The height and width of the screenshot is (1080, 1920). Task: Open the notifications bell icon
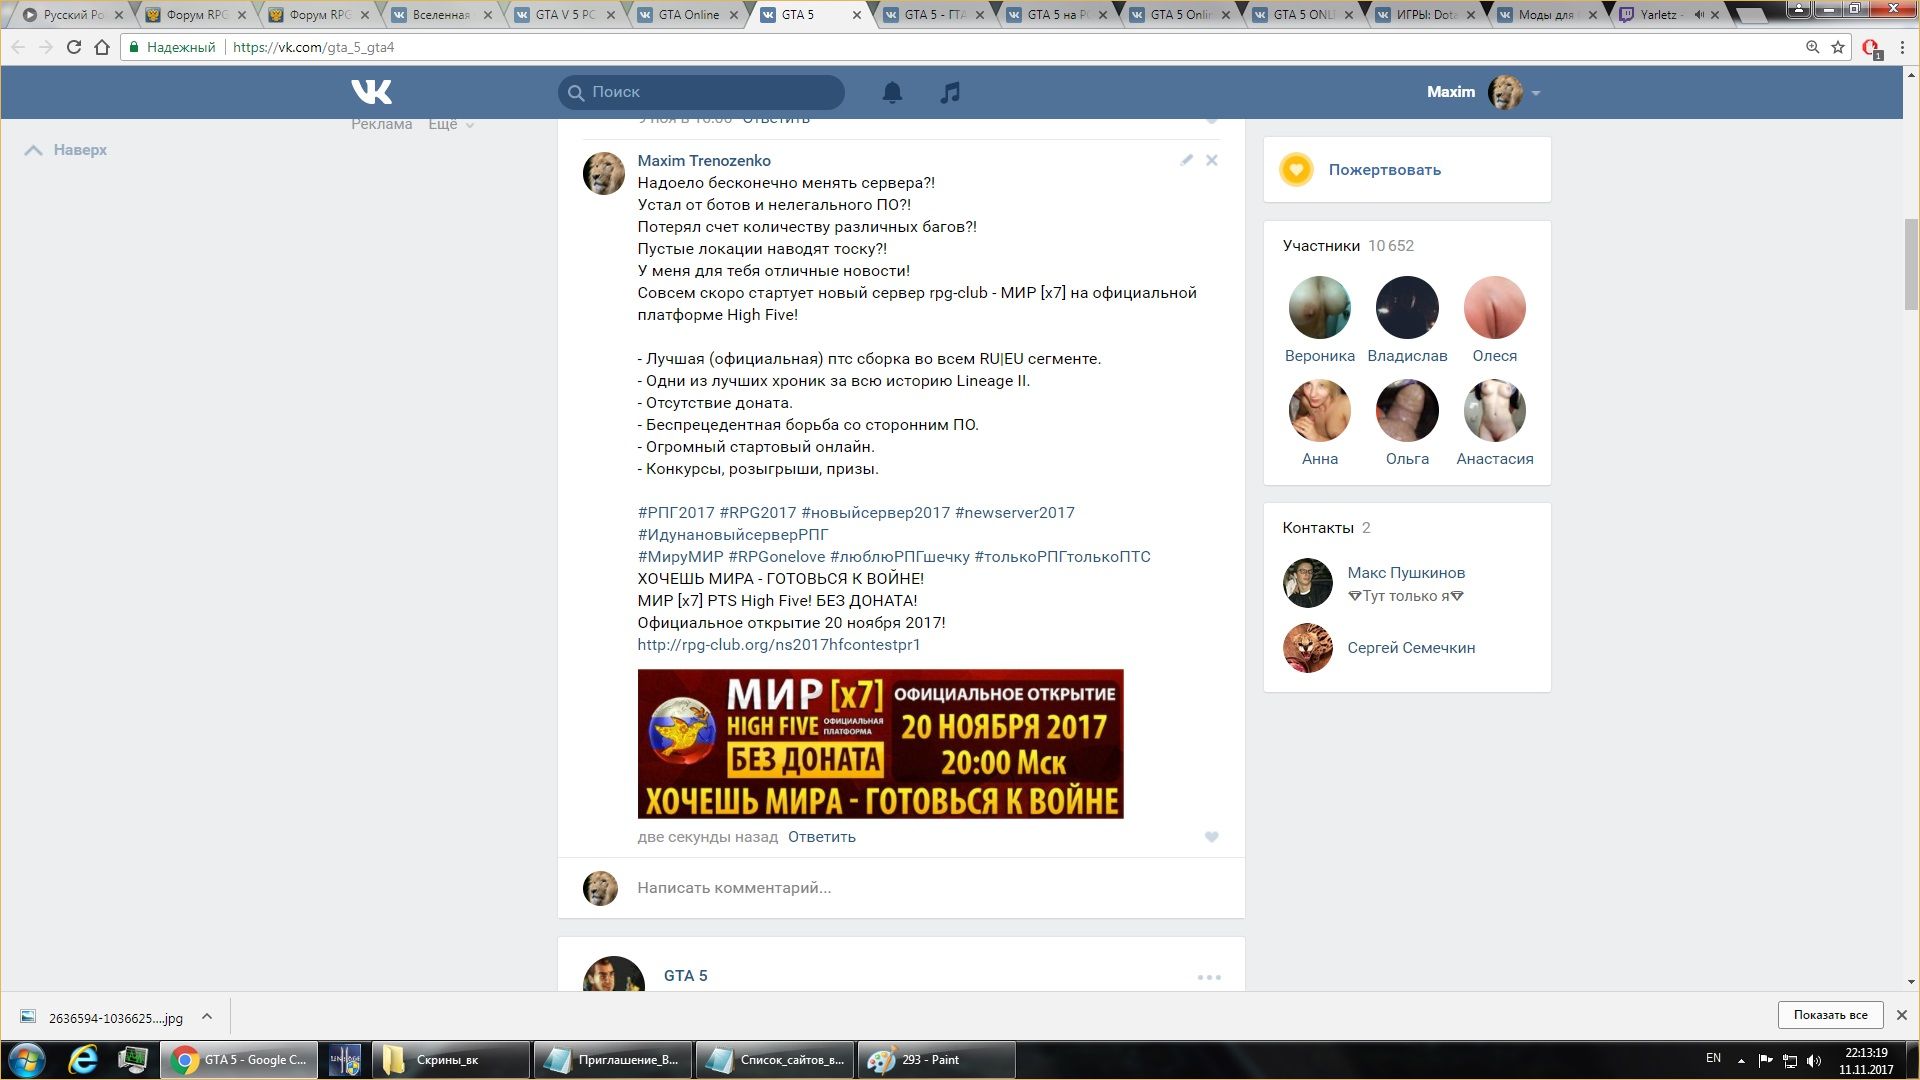tap(892, 92)
